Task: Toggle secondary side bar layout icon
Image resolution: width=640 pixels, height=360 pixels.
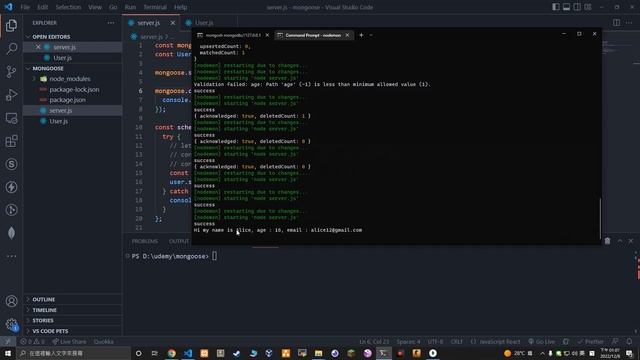Action: [577, 7]
